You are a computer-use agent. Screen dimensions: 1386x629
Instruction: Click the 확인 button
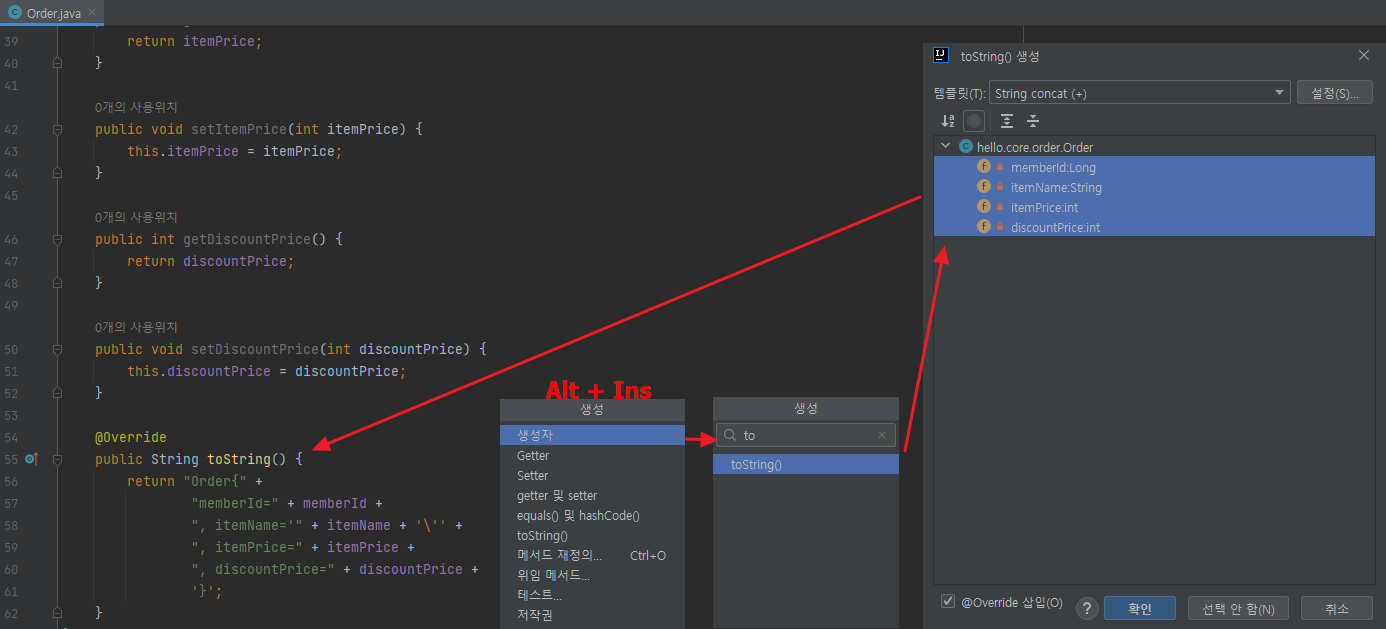click(x=1139, y=609)
